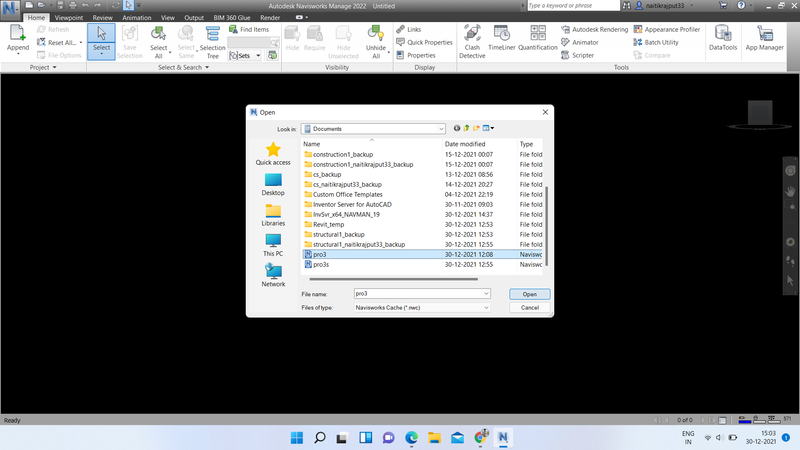Switch to the Home ribbon tab
Viewport: 800px width, 450px height.
click(x=36, y=17)
